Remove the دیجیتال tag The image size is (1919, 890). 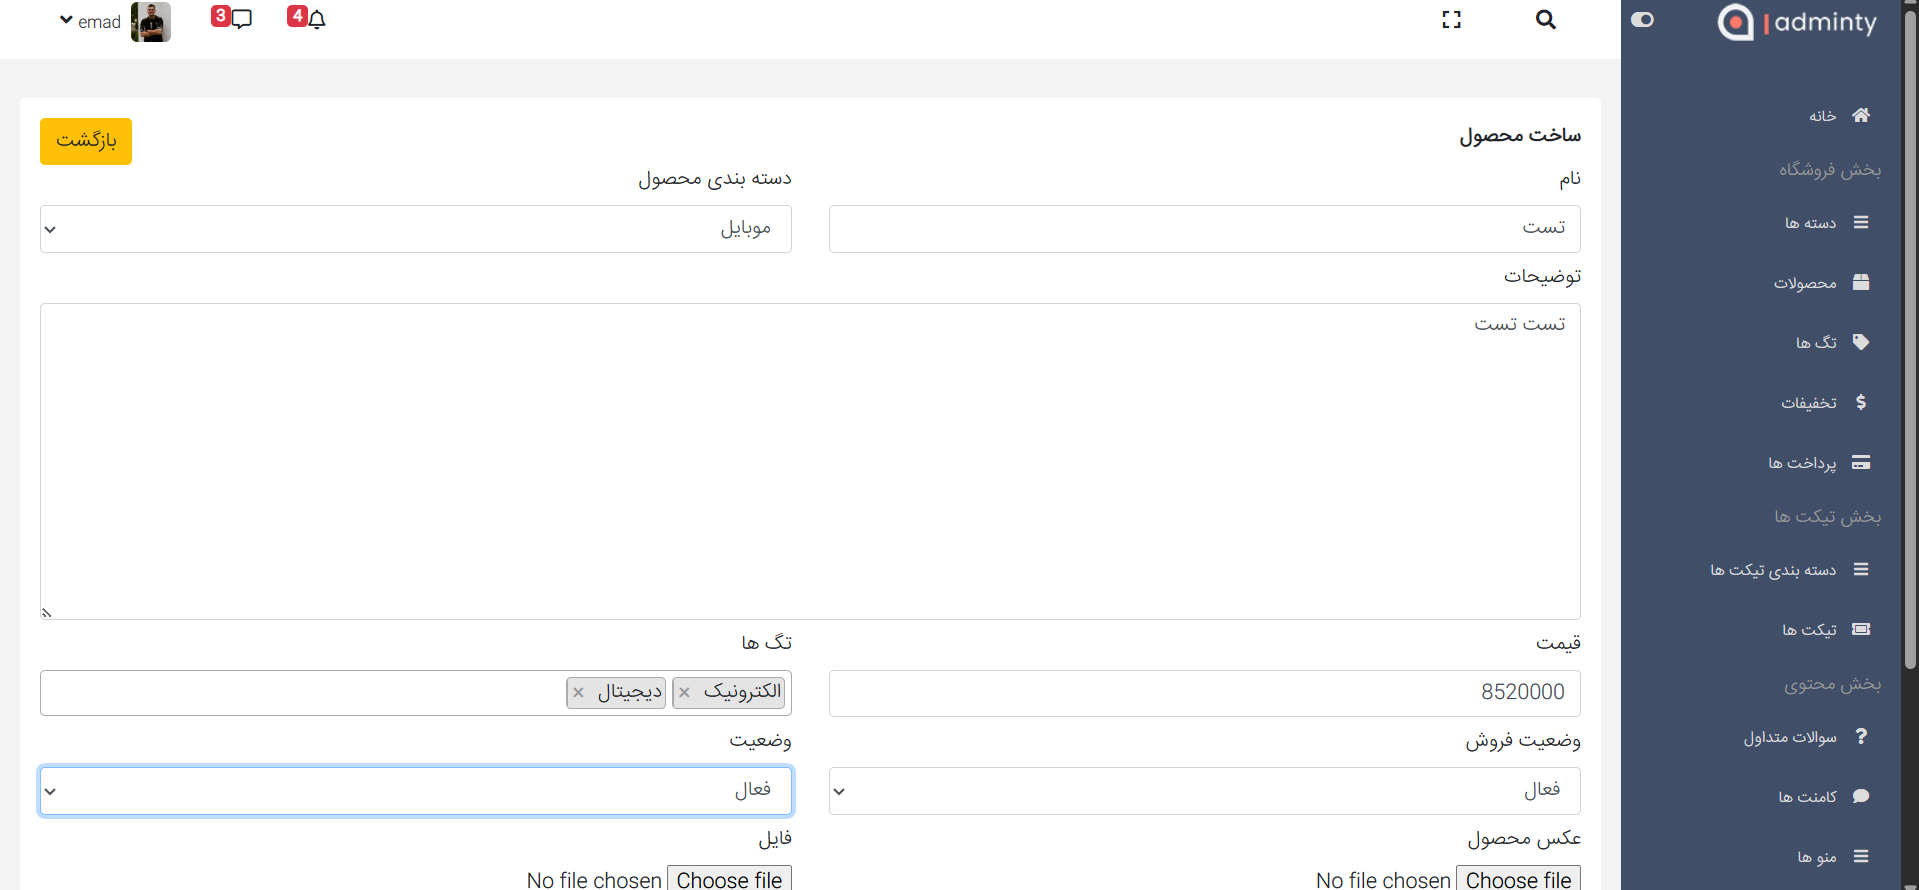(578, 692)
